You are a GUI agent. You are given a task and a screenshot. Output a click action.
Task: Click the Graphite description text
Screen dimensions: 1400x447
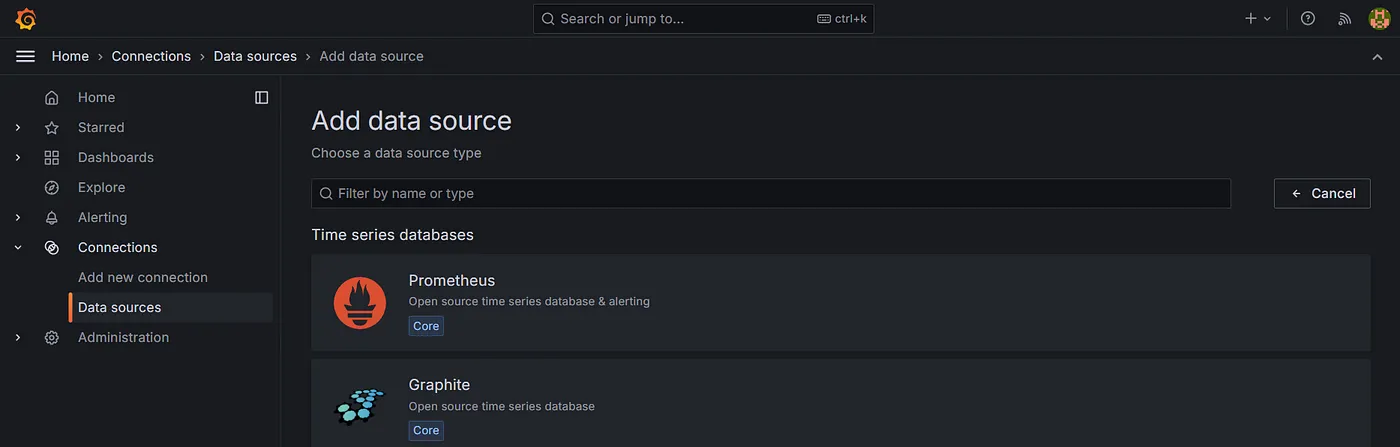coord(502,407)
